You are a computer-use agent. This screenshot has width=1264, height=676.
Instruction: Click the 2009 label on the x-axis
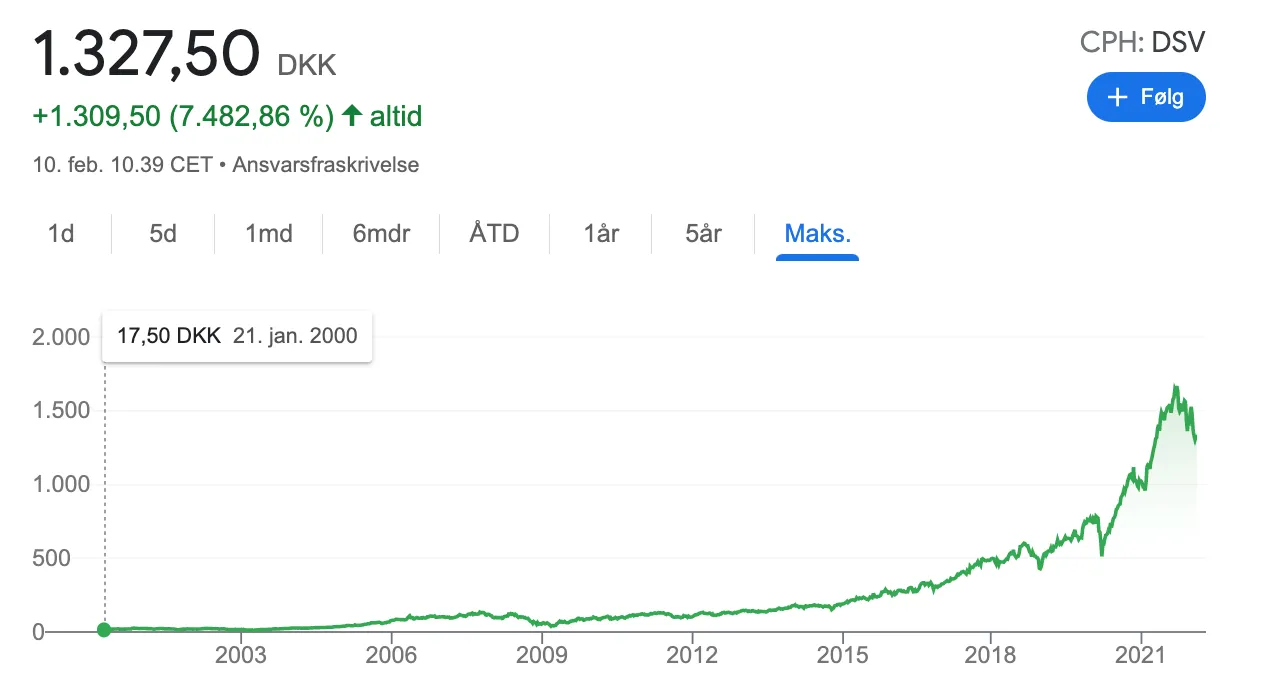[541, 655]
